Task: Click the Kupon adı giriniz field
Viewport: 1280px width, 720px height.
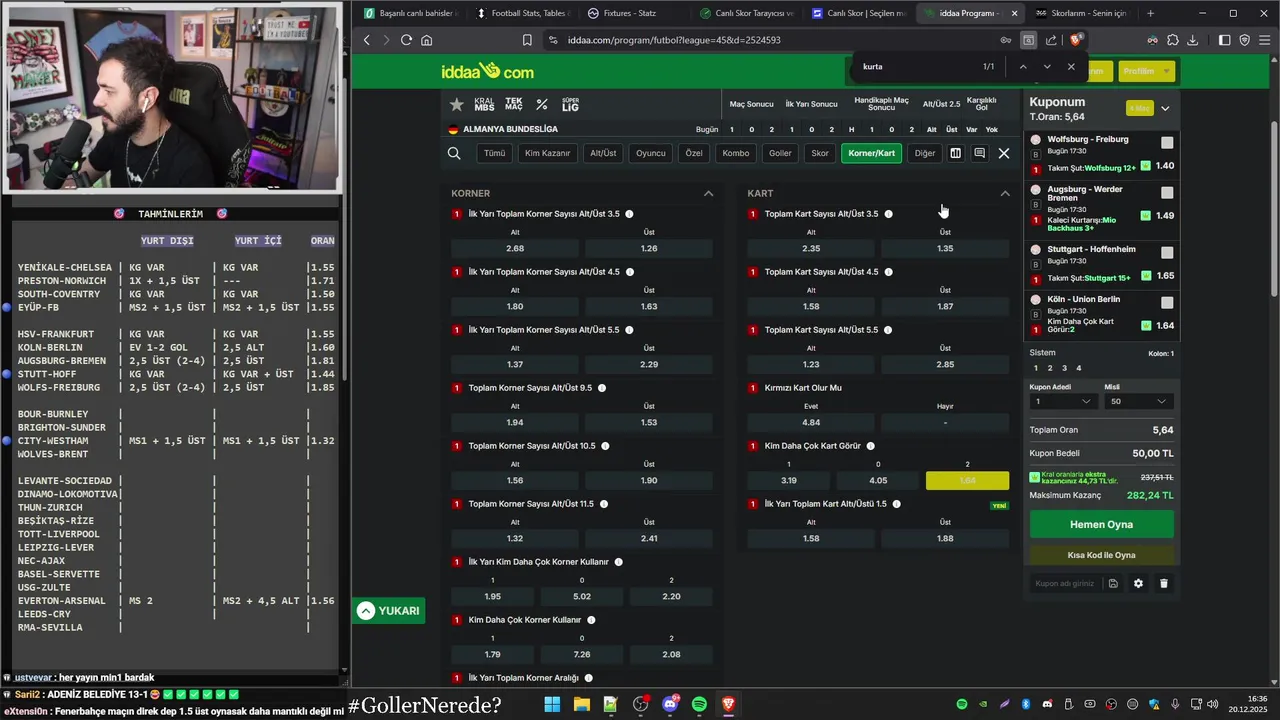Action: [x=1065, y=583]
